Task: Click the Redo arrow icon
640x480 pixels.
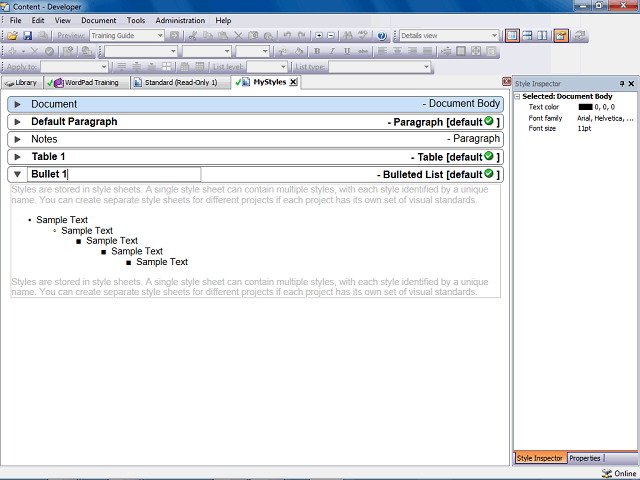Action: click(x=302, y=36)
